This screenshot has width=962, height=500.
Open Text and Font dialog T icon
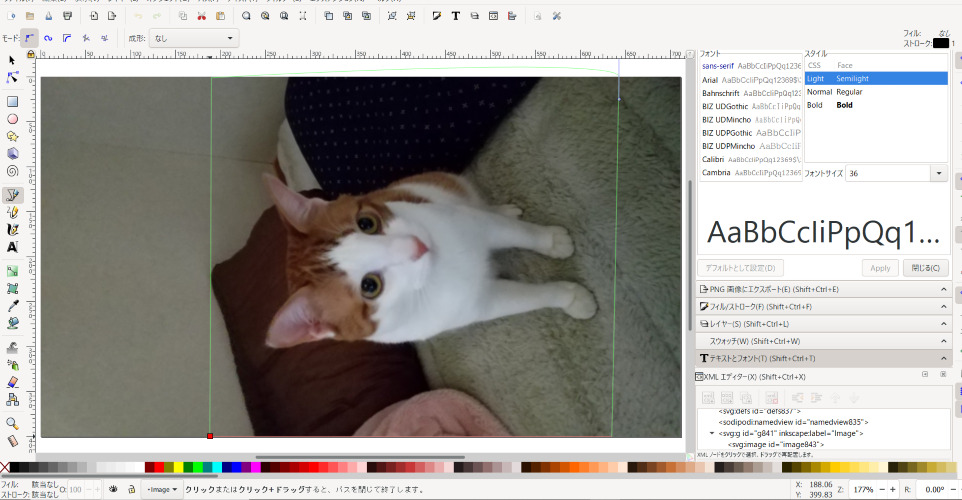[x=455, y=16]
